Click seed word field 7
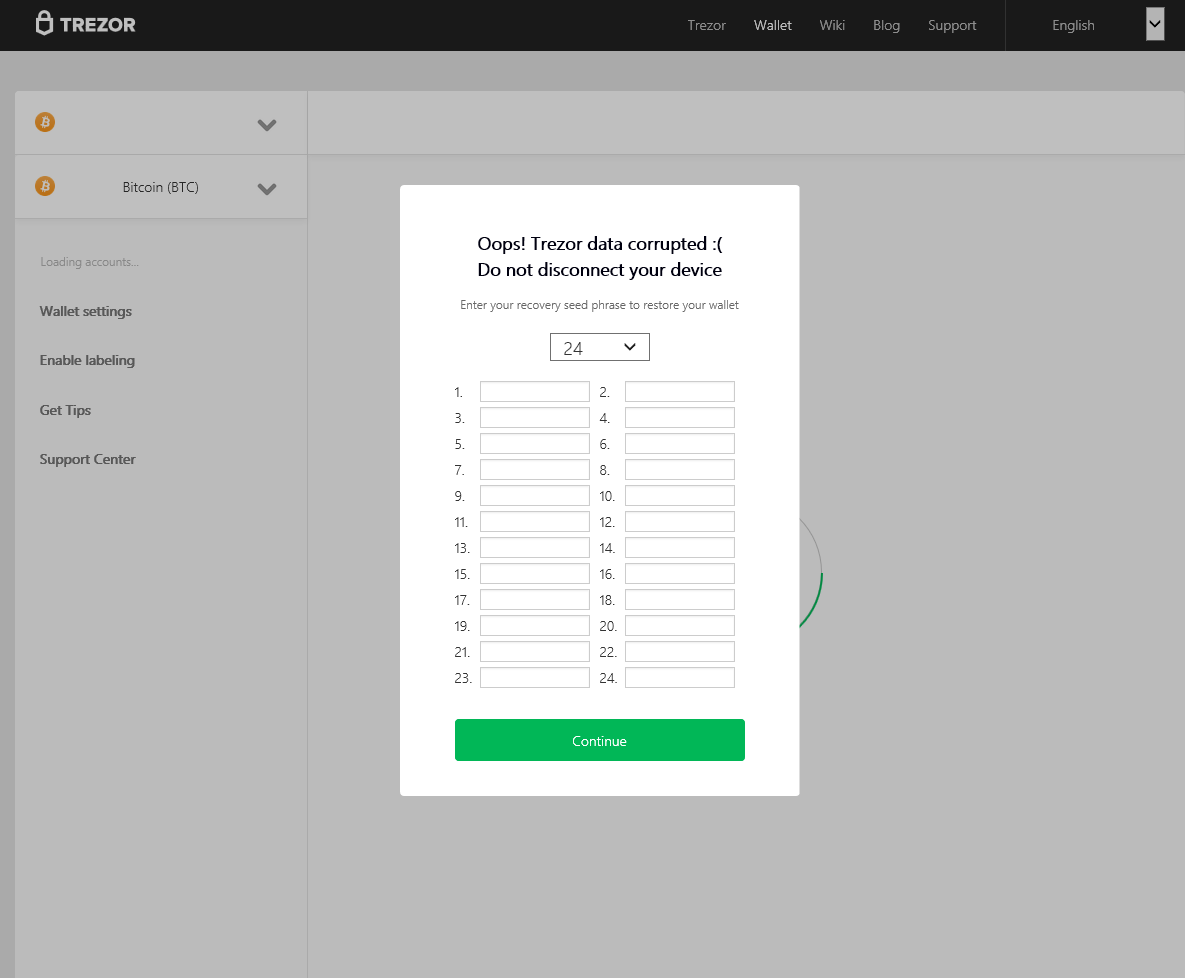1185x978 pixels. [534, 469]
